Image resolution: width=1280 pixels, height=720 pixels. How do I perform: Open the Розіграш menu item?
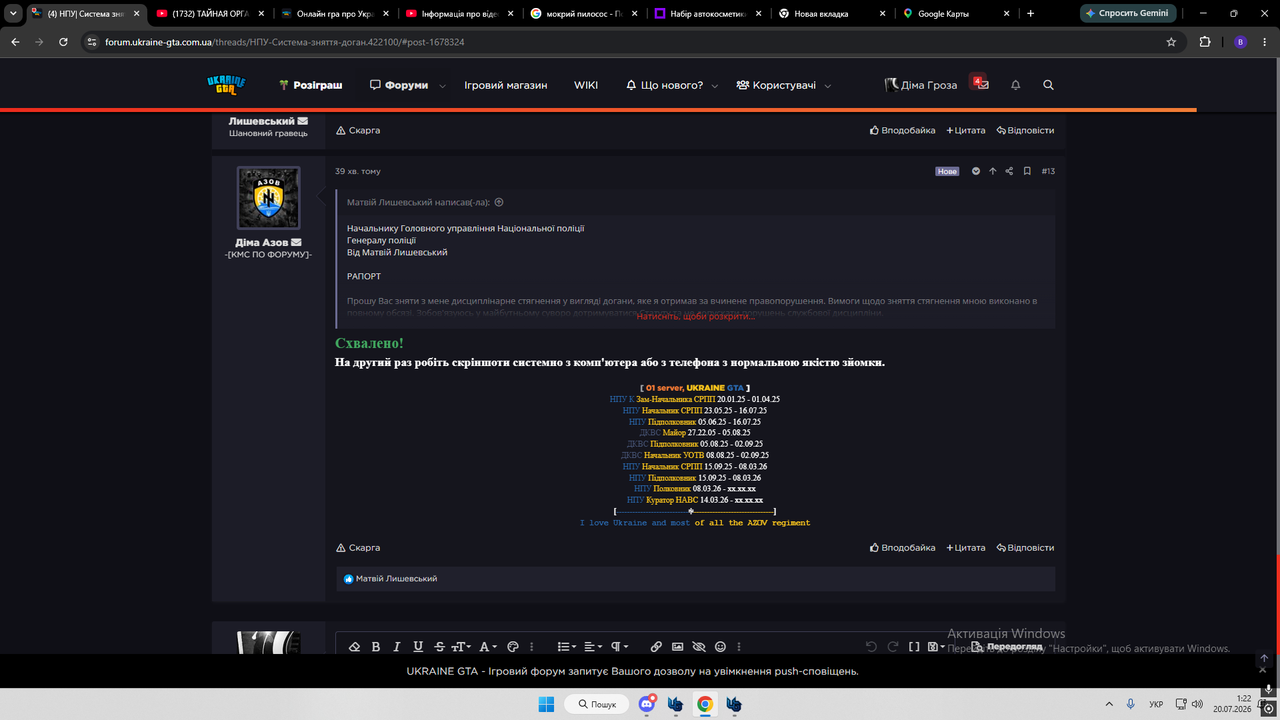tap(311, 85)
